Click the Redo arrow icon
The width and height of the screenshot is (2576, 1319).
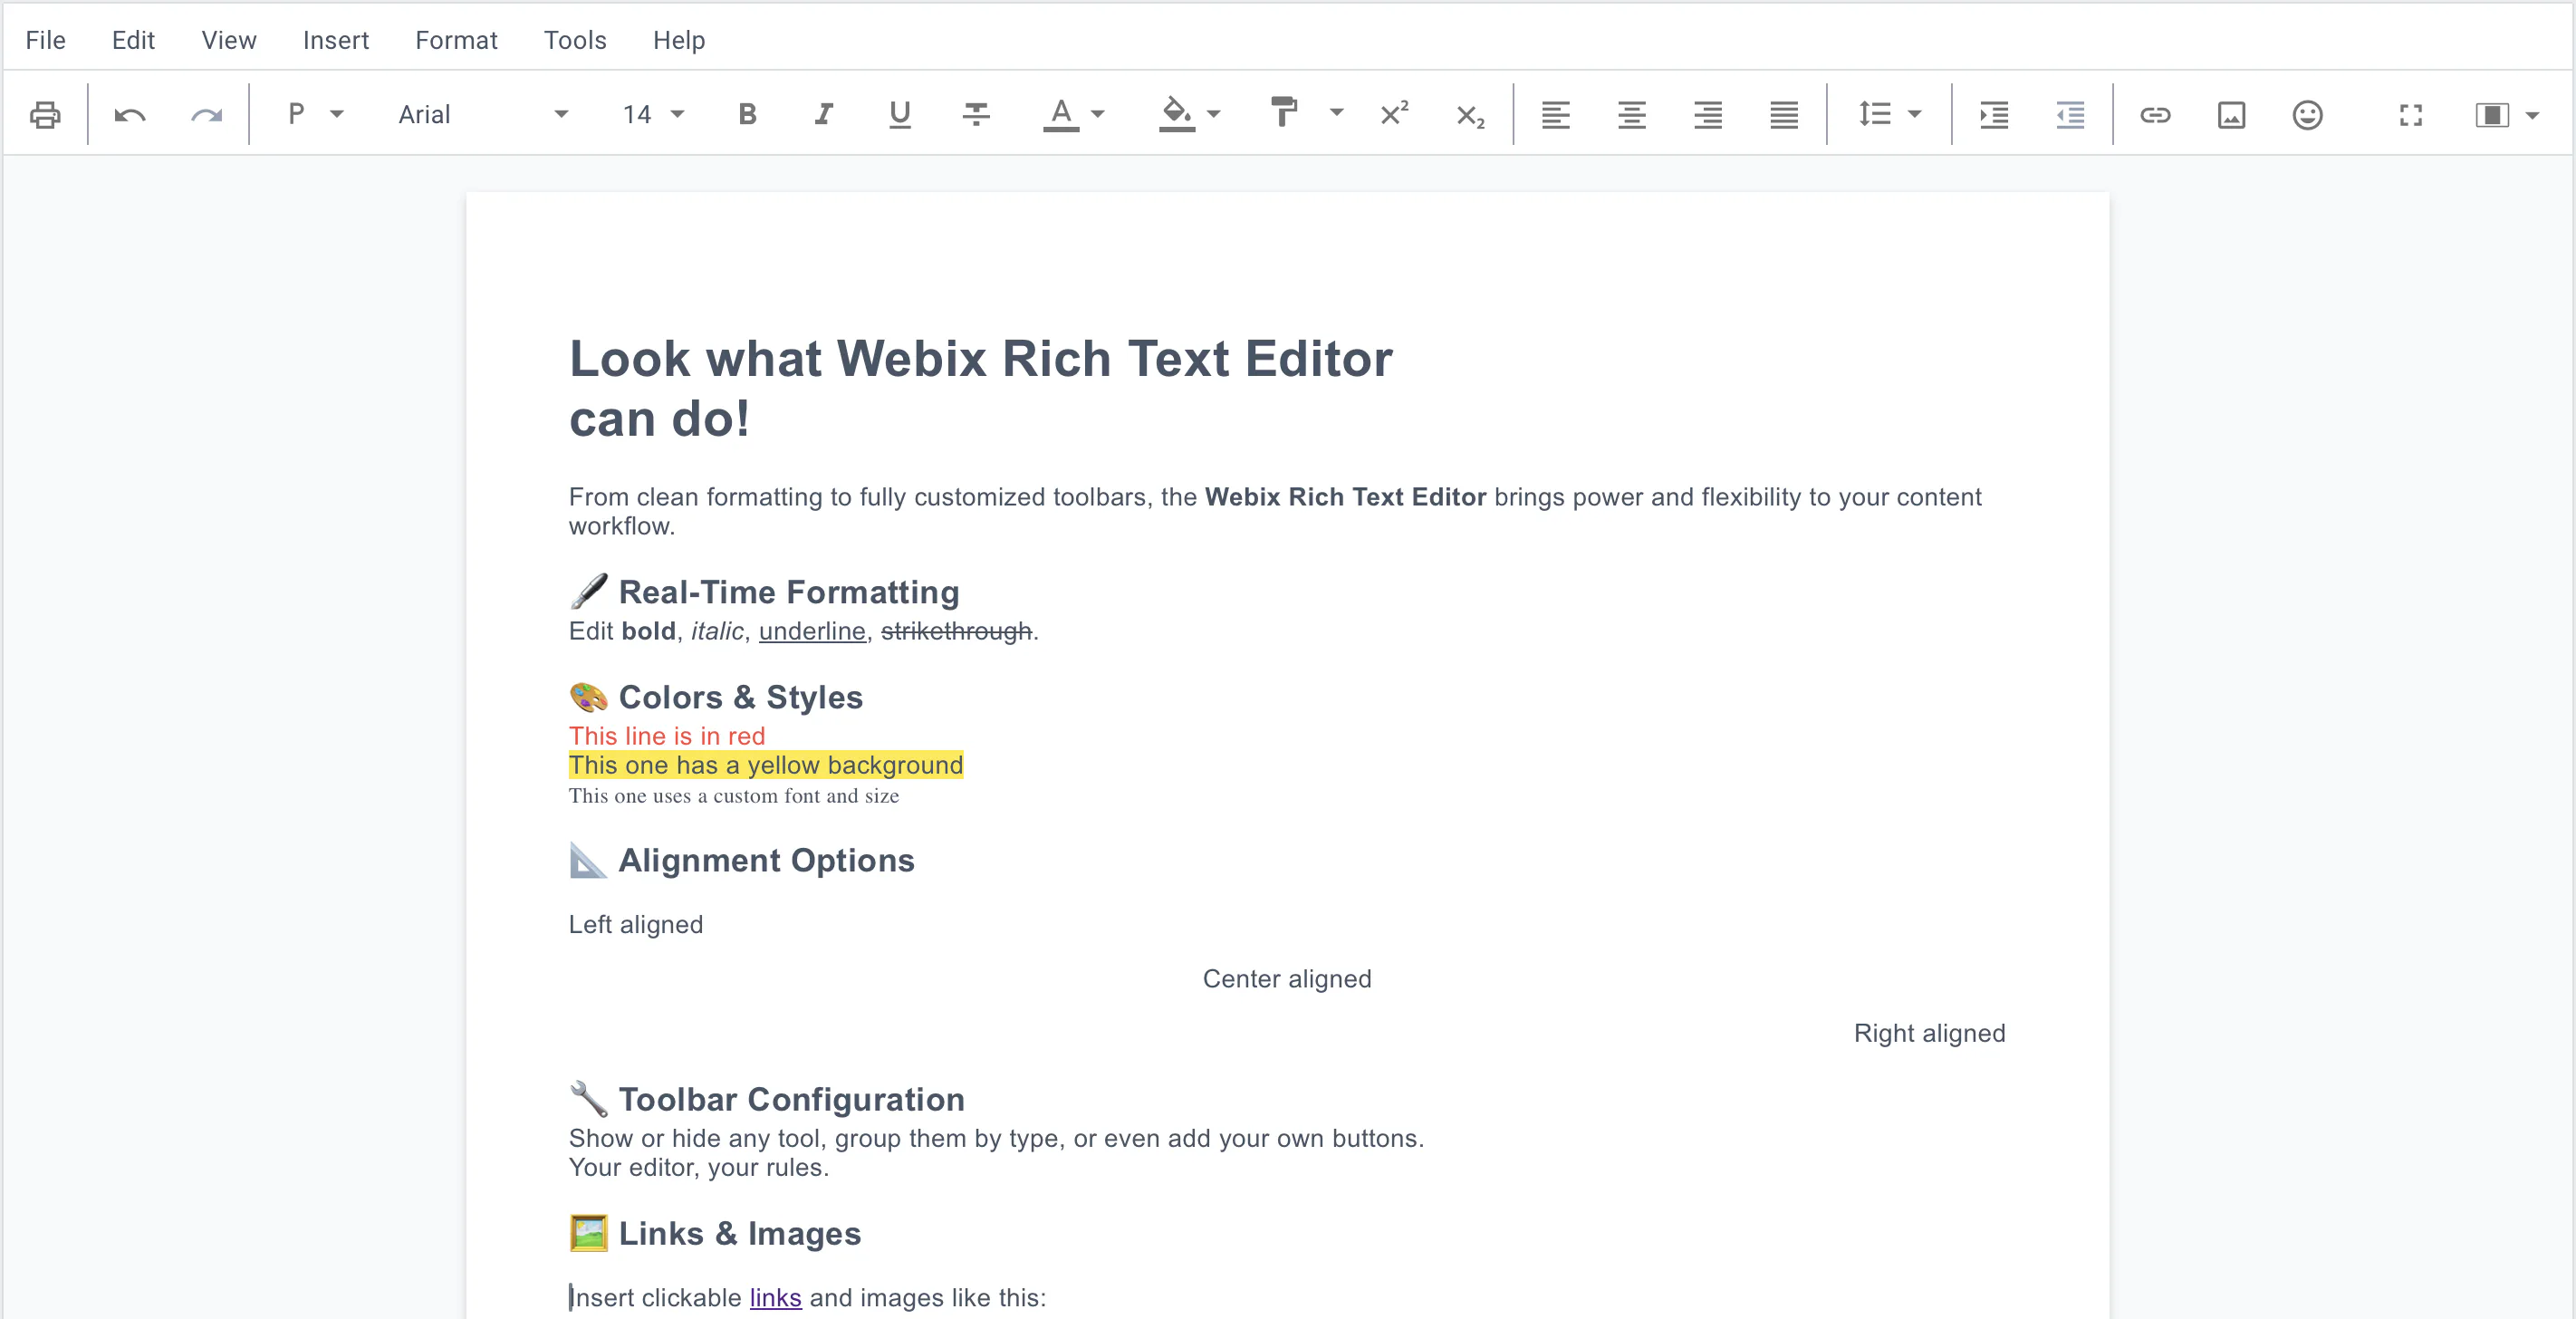[x=206, y=115]
